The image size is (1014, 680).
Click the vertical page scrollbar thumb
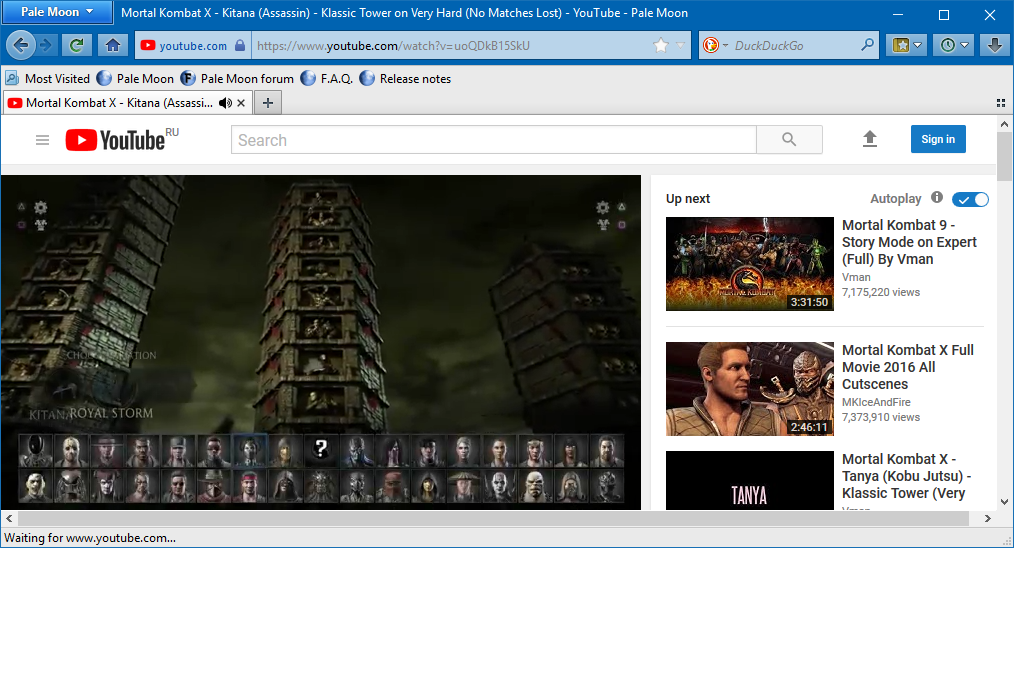coord(1004,156)
